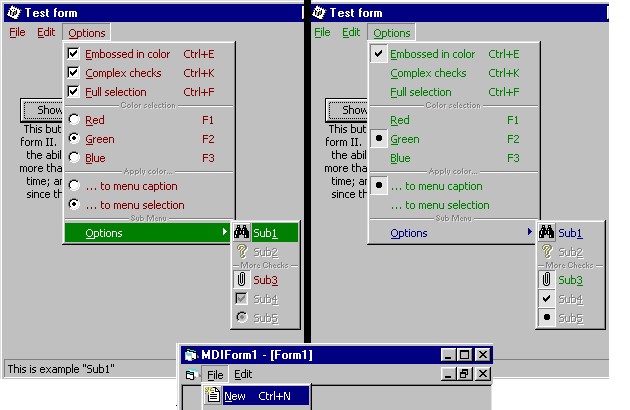Click binoculars icon beside Sub1 in right window
Screen dimensions: 630x410
tap(546, 232)
